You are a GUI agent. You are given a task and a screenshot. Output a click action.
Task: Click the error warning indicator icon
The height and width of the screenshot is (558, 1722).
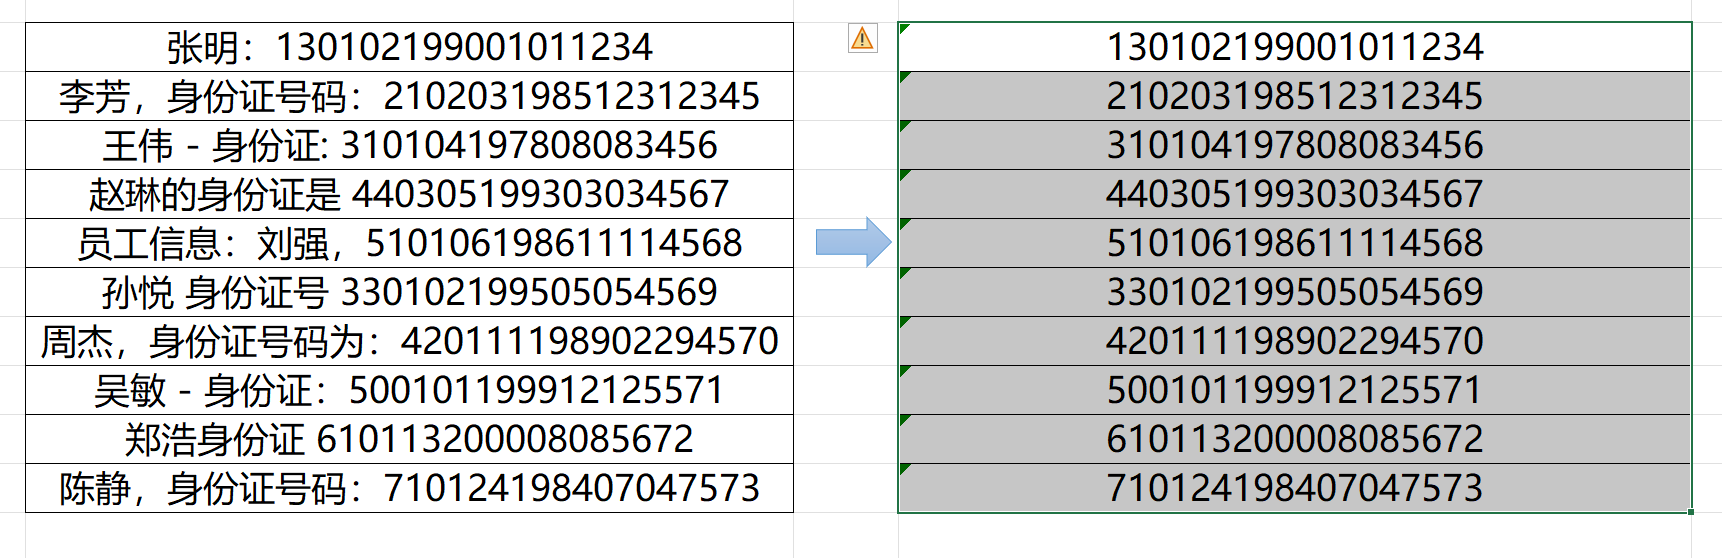pos(862,39)
